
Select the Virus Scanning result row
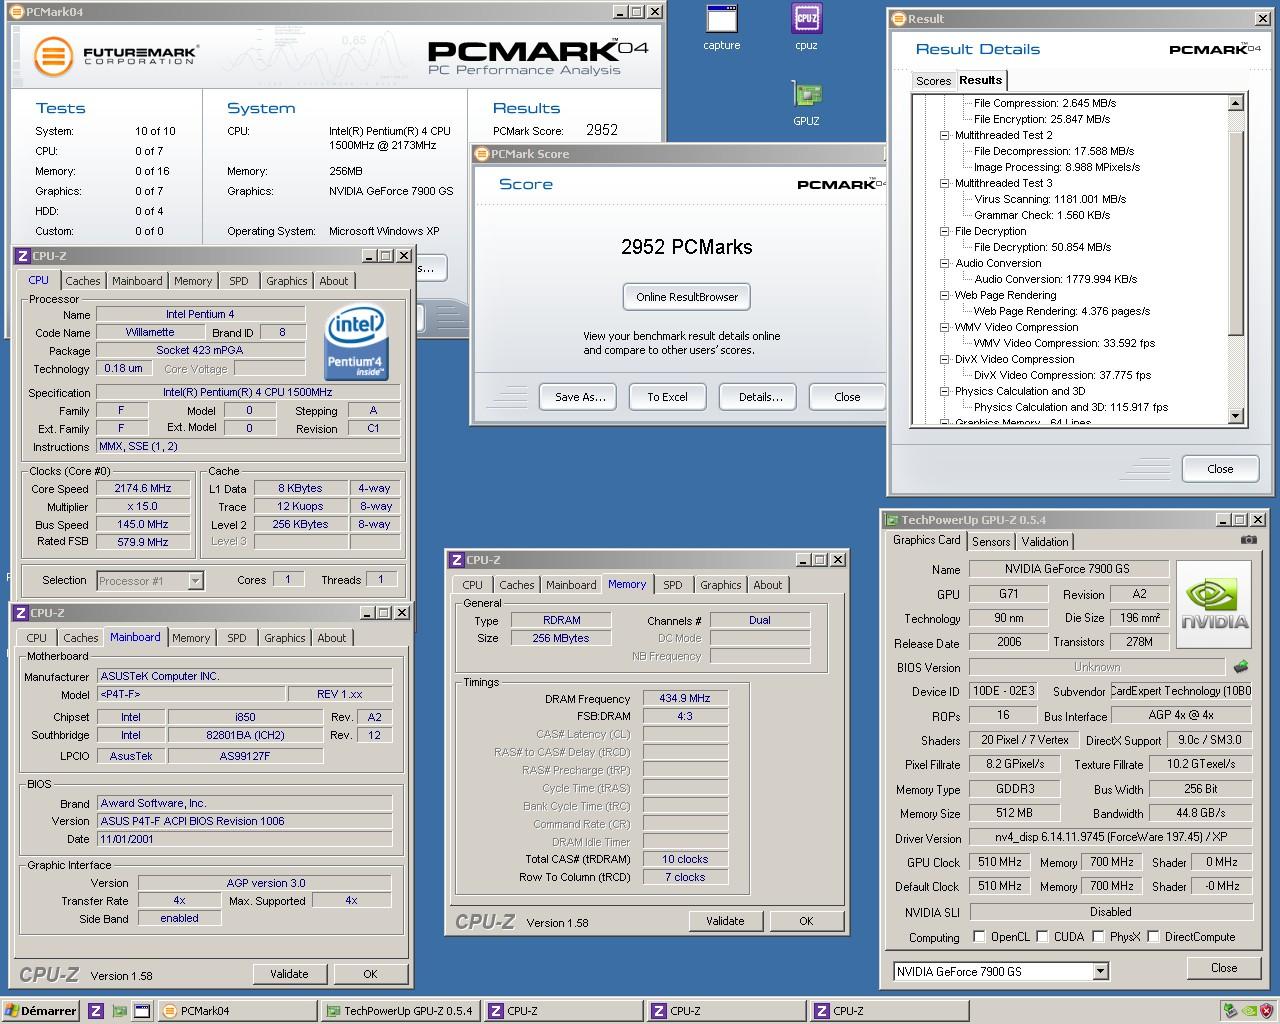coord(1050,199)
